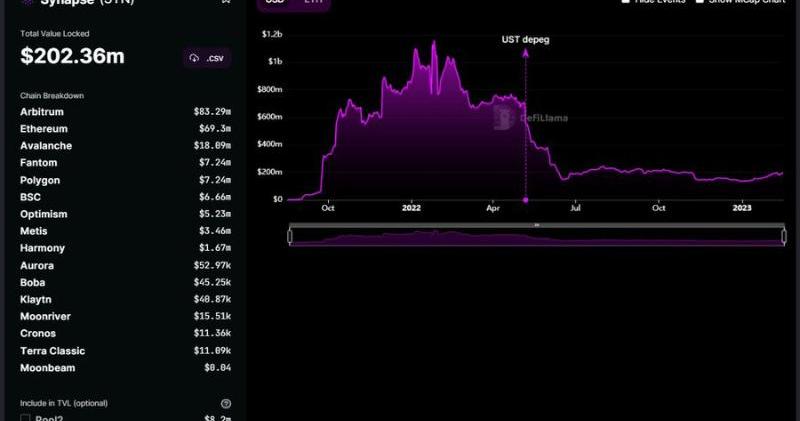
Task: Click the UST depeg event marker label
Action: [525, 40]
